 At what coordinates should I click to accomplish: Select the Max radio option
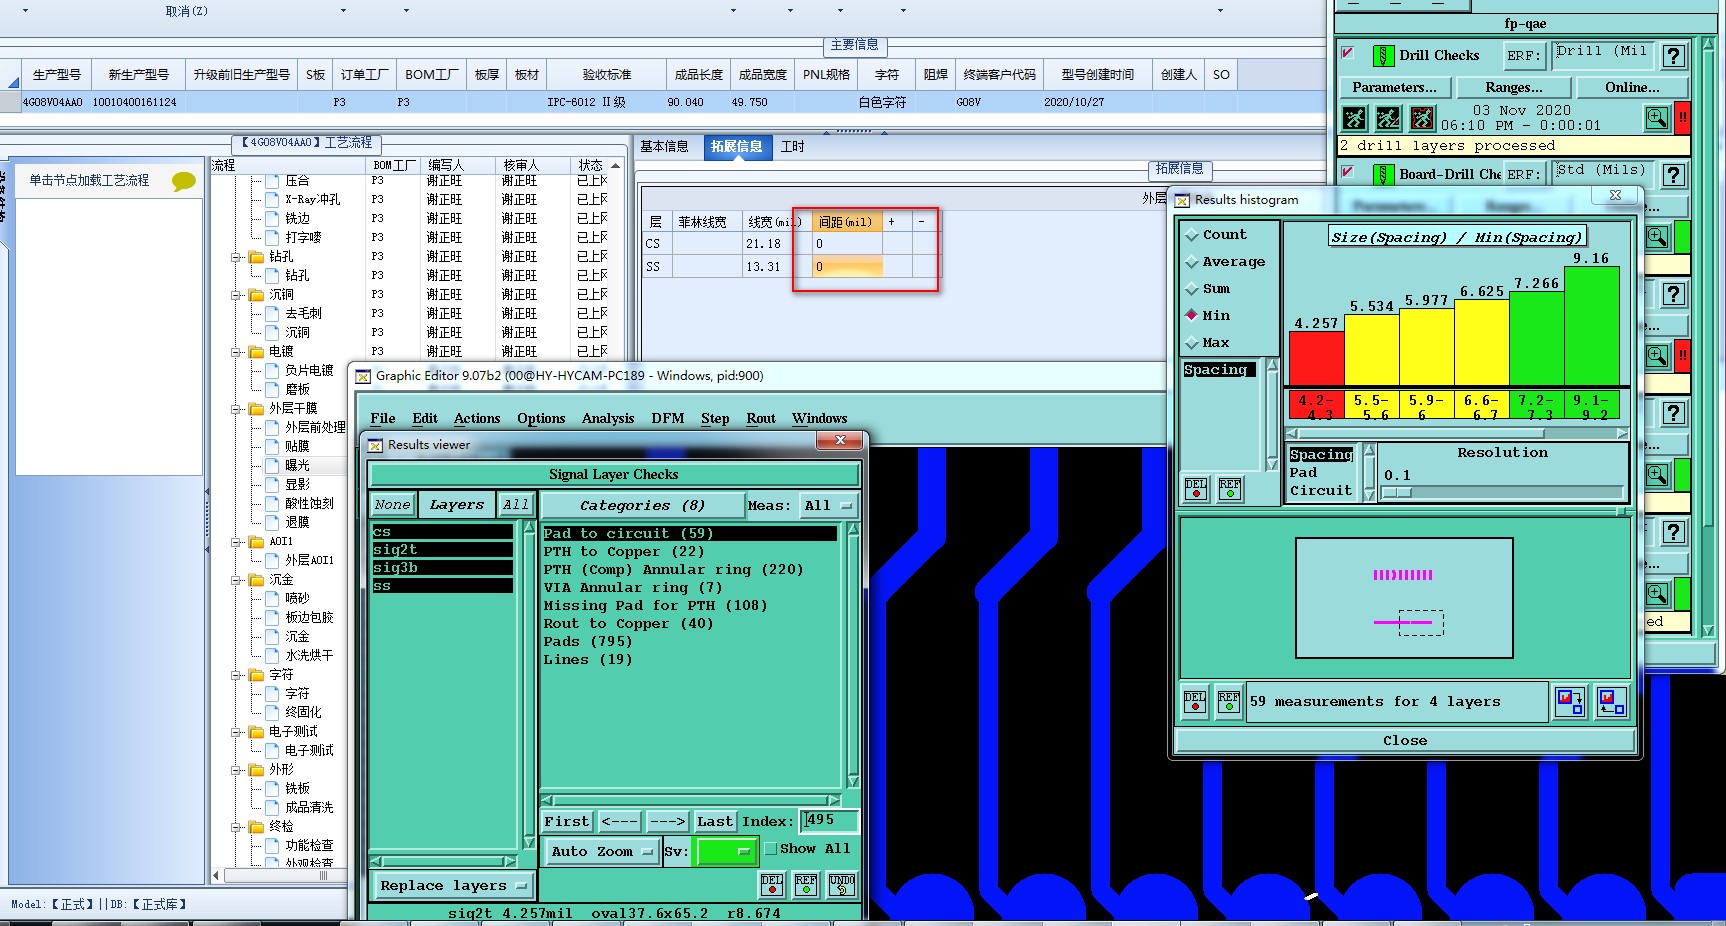(1191, 343)
